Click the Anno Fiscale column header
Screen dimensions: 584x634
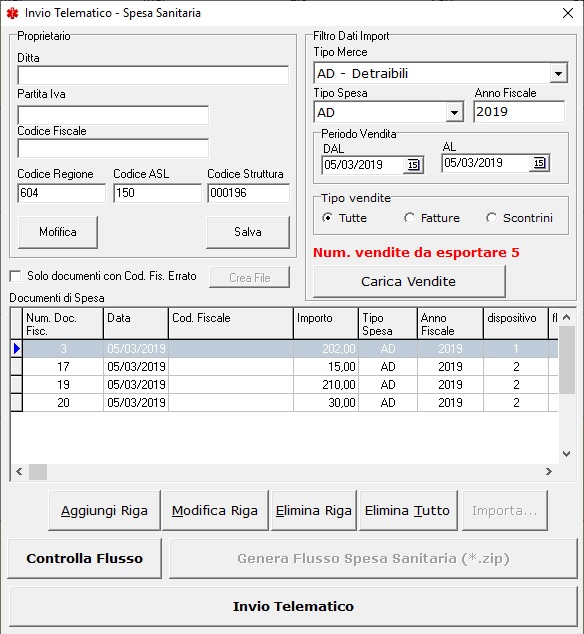click(x=450, y=324)
